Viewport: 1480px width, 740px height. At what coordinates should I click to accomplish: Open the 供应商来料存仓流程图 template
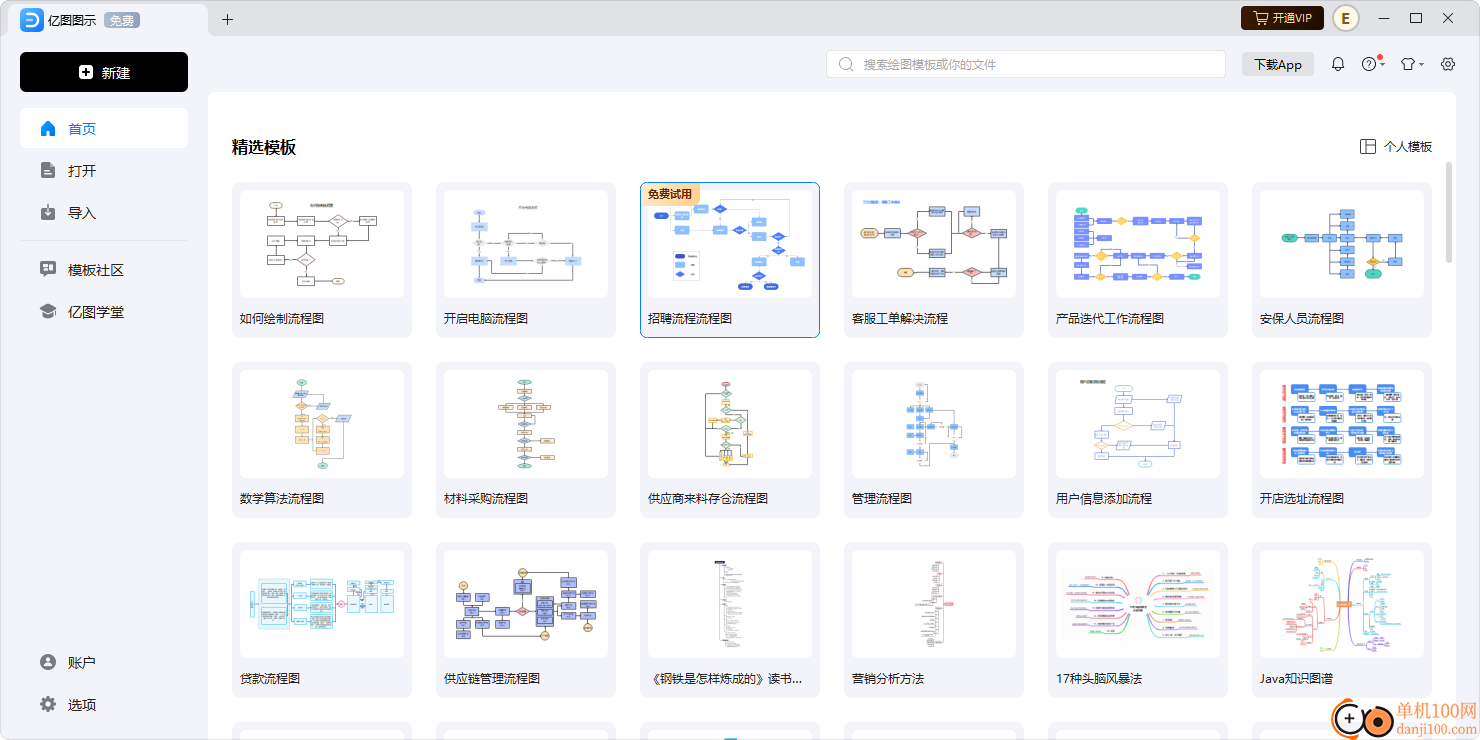coord(730,440)
